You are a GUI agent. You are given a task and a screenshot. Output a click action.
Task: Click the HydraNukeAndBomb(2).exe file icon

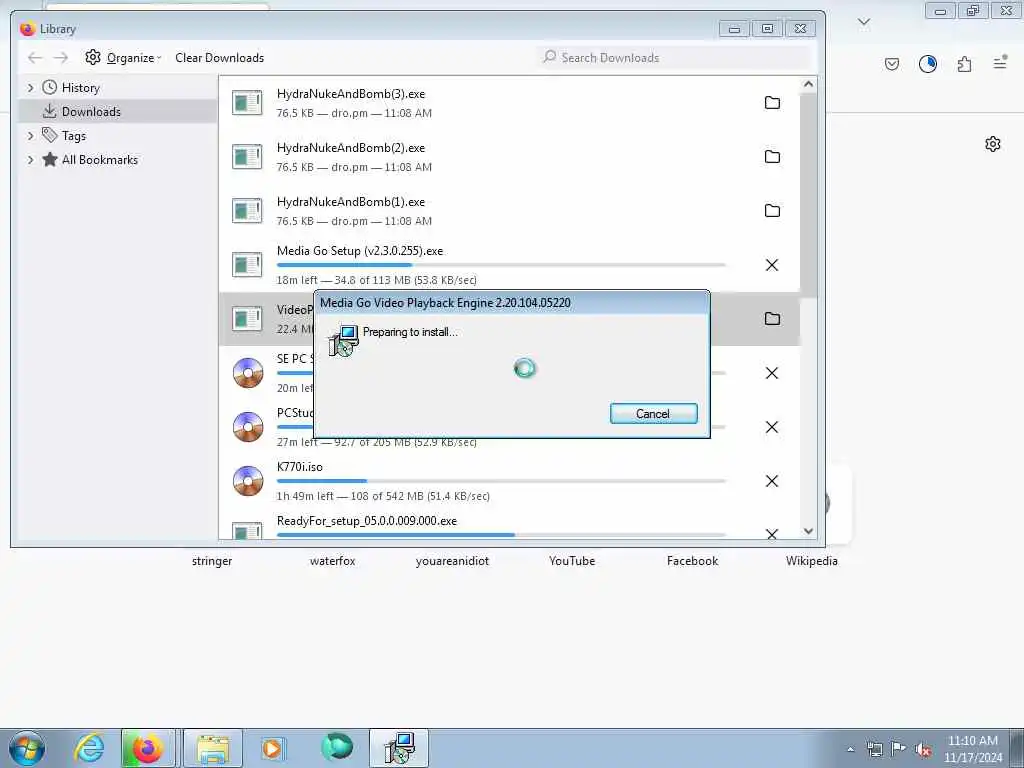coord(248,157)
